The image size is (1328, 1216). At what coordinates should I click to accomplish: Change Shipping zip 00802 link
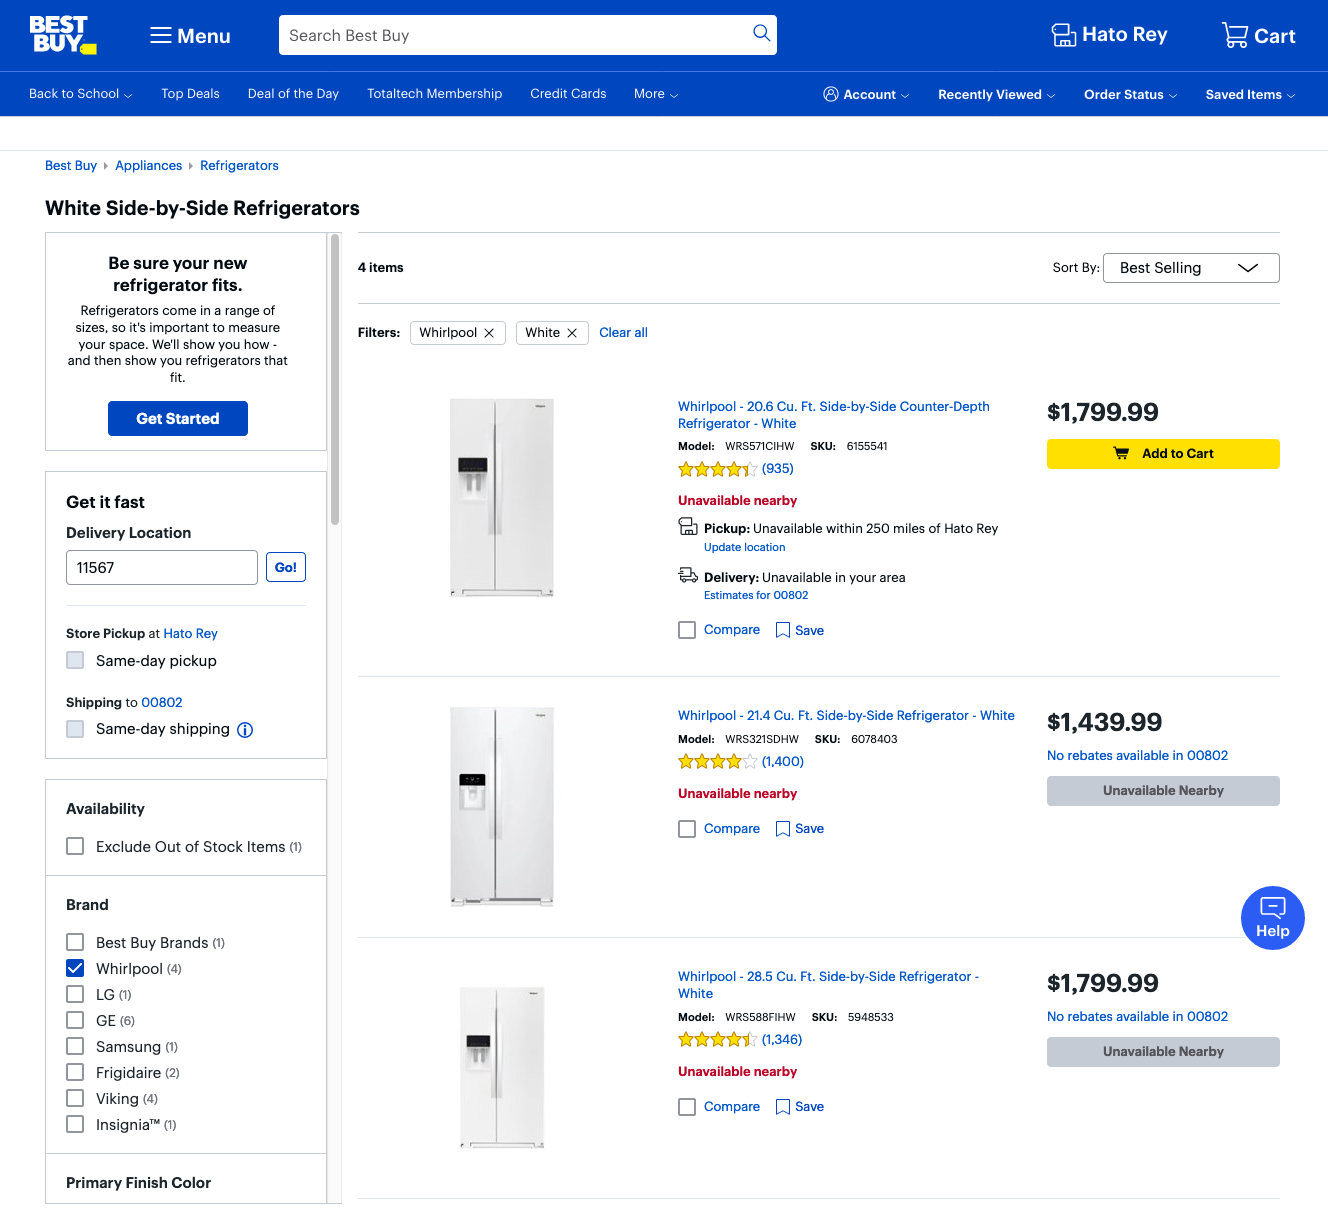[161, 703]
